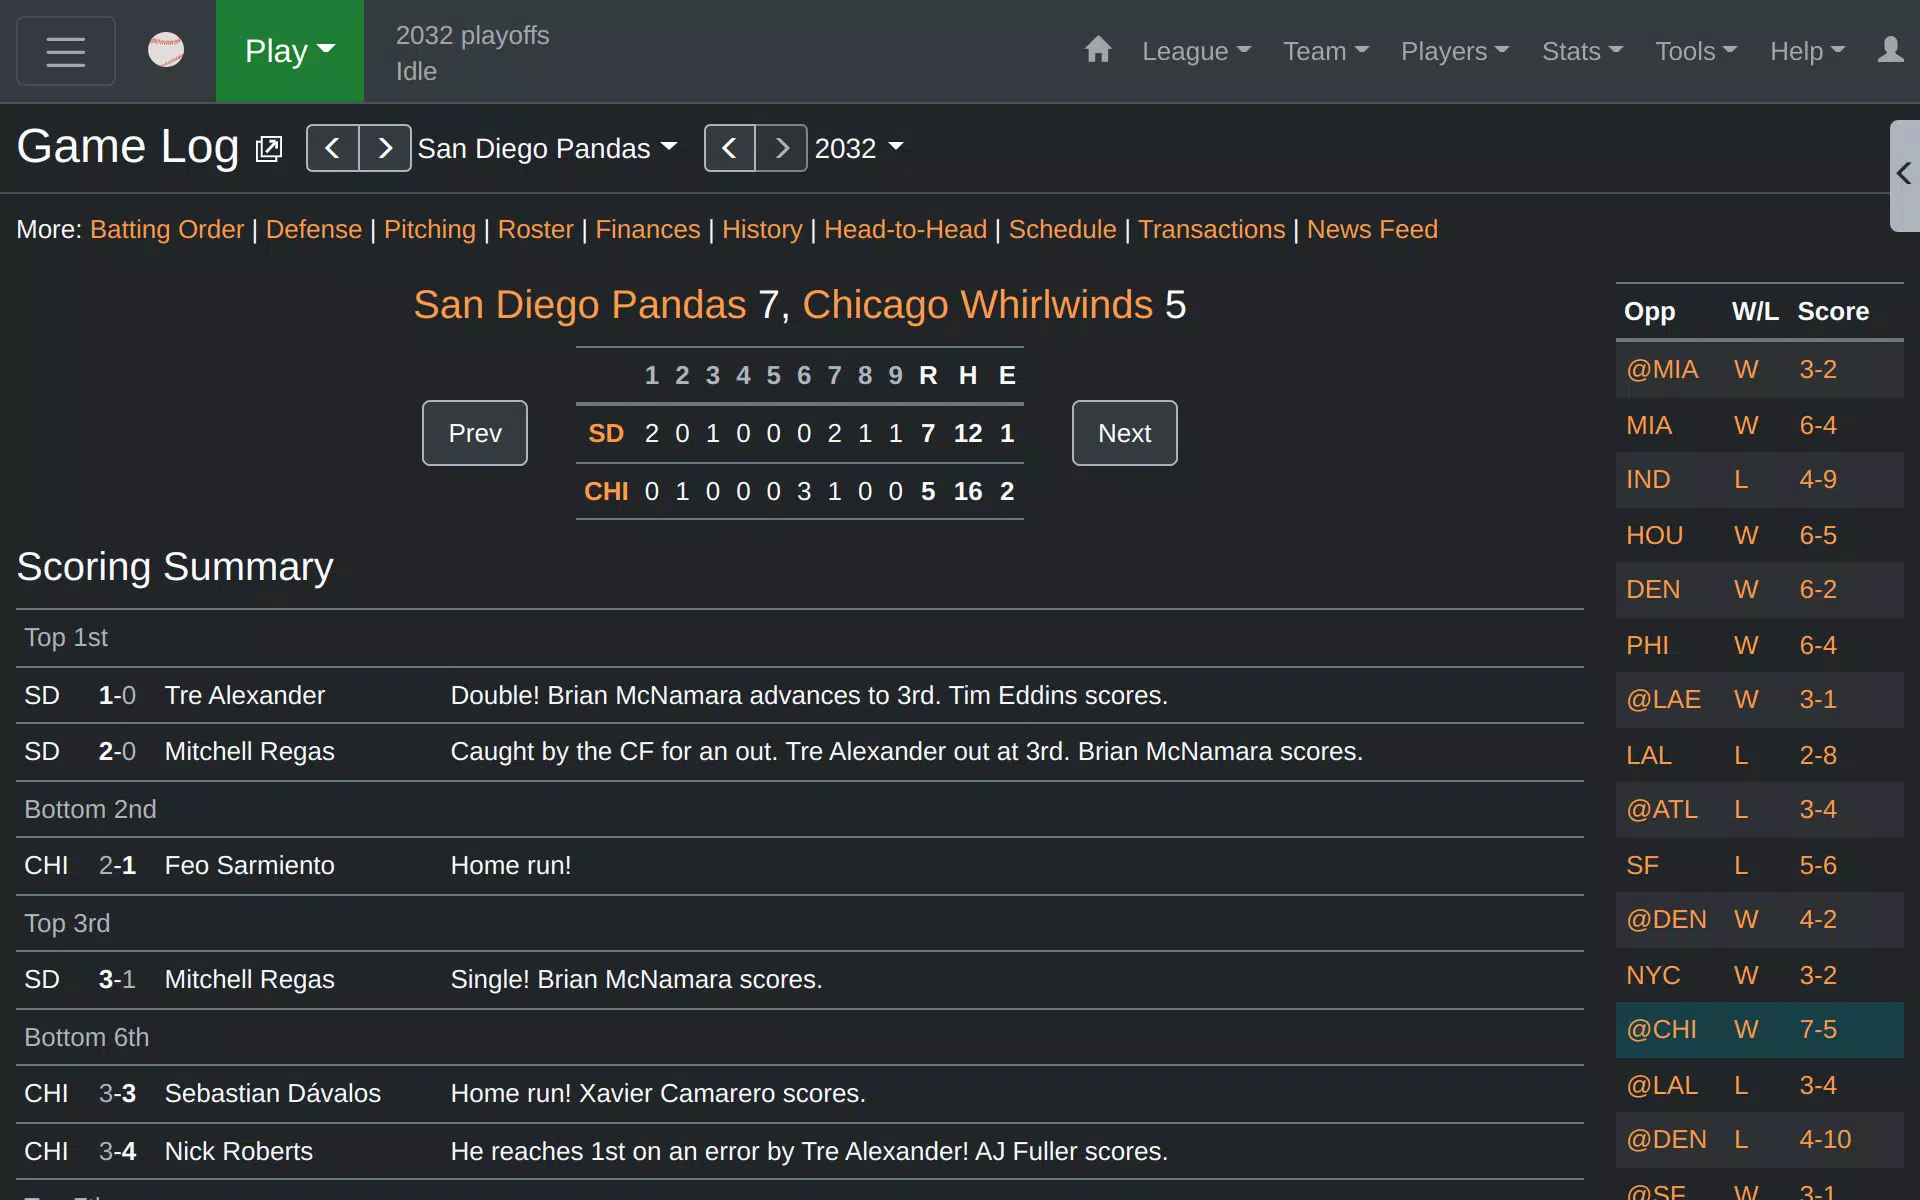Open the user account icon
This screenshot has height=1200, width=1920.
(1890, 50)
